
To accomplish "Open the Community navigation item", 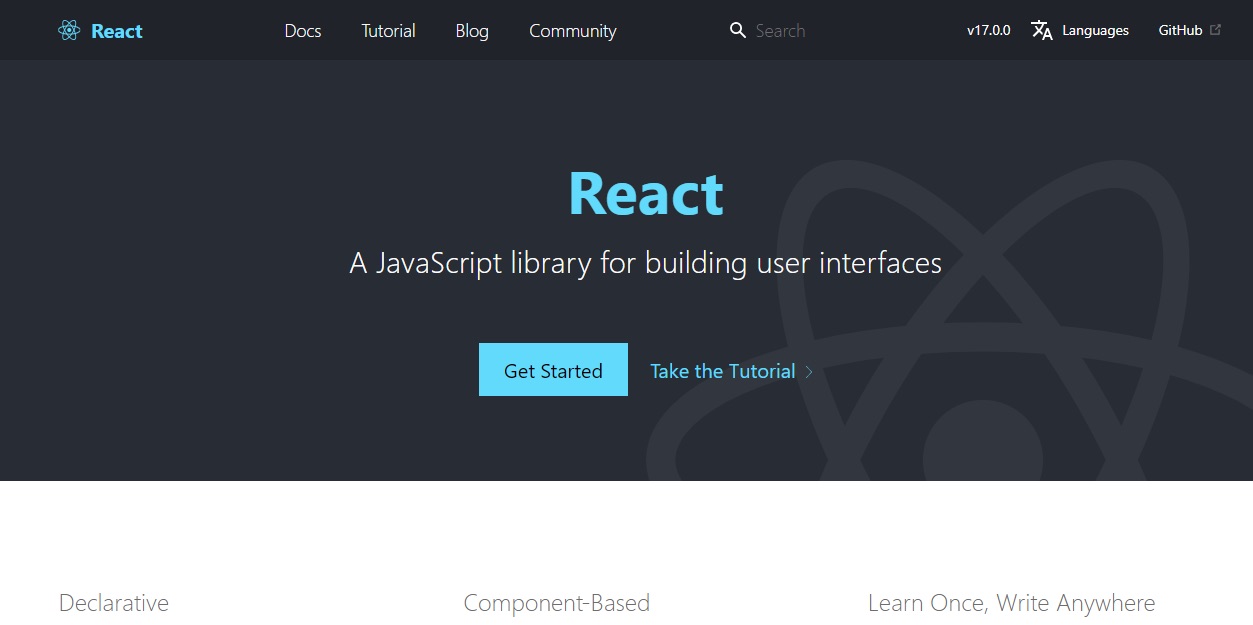I will point(573,31).
